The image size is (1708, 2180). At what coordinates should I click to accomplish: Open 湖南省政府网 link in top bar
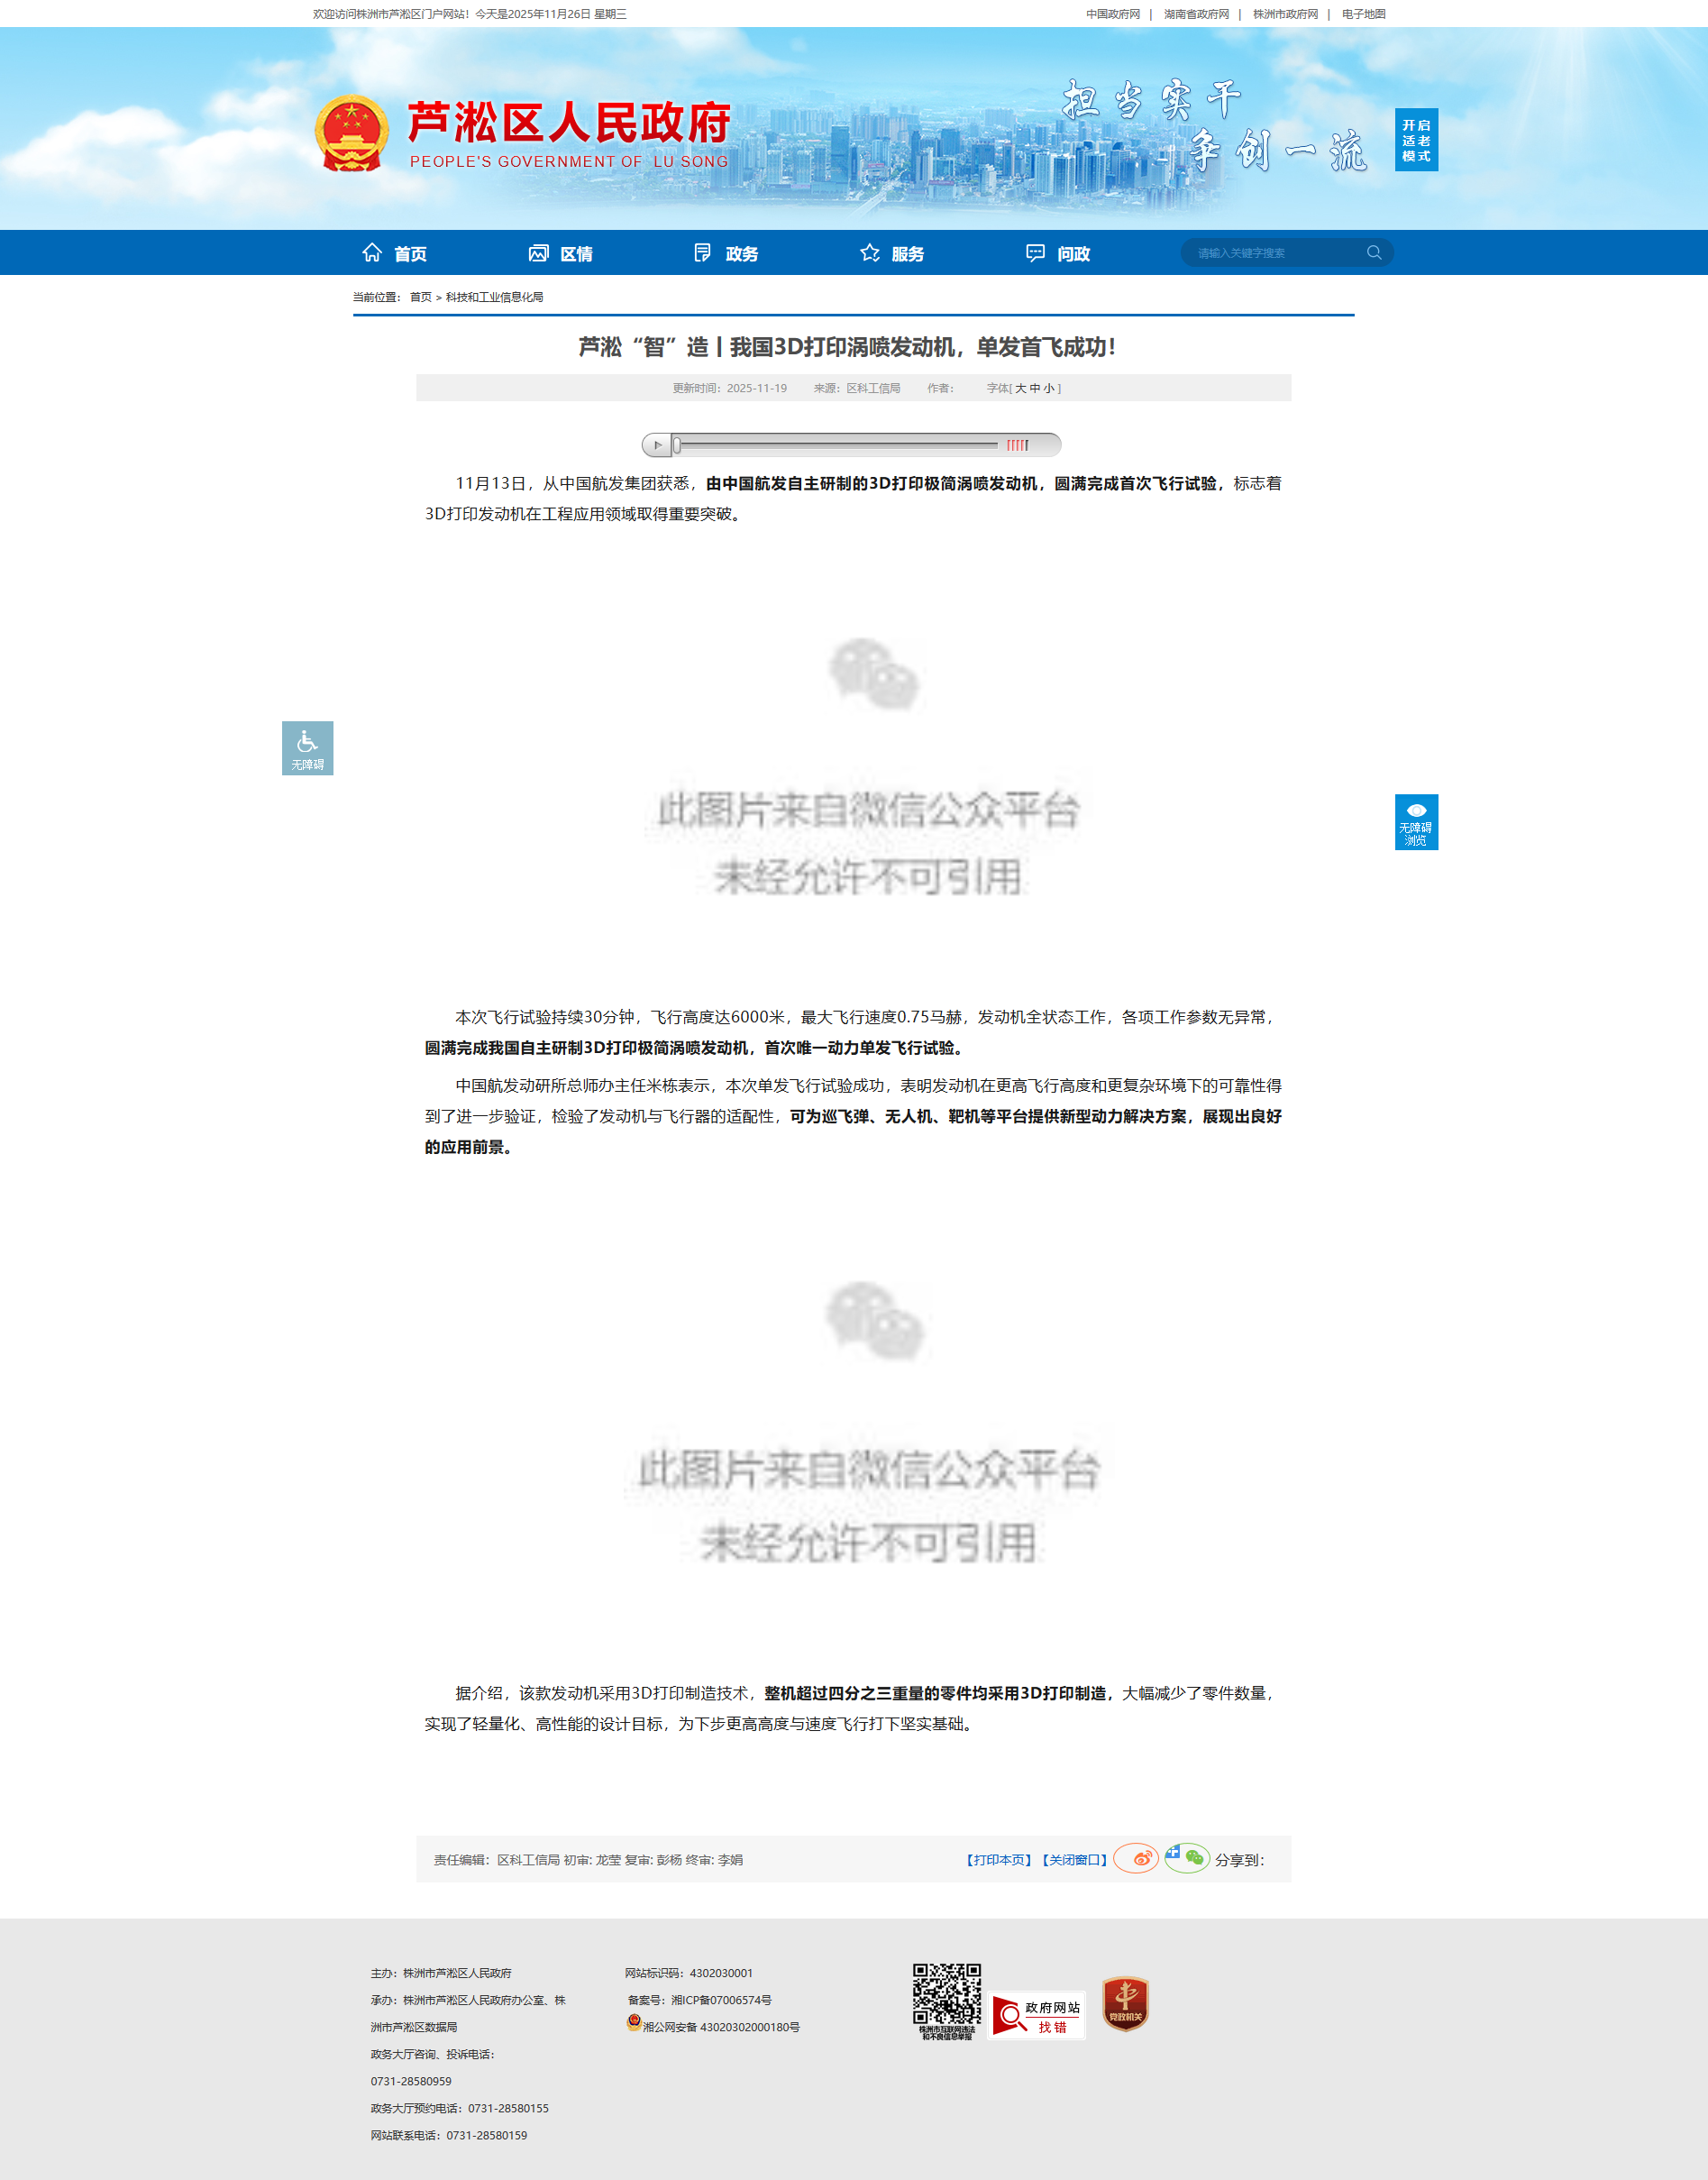coord(1196,14)
